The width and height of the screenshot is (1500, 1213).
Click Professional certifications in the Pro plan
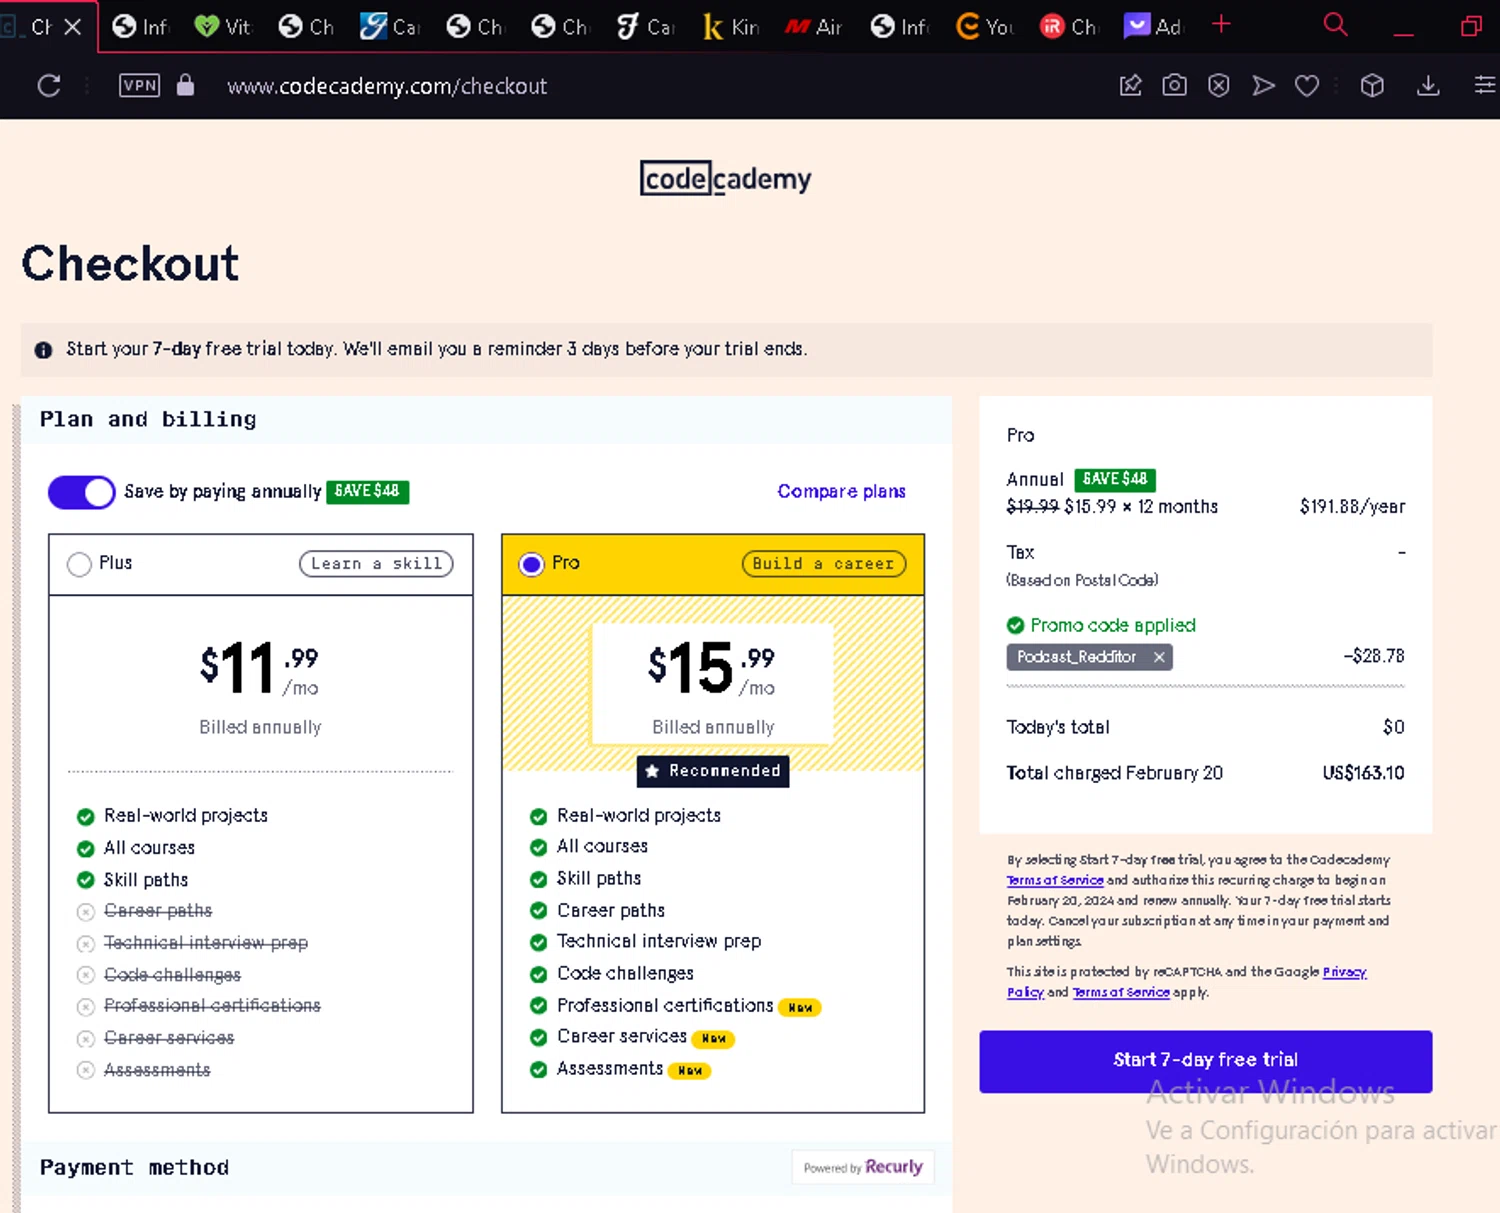(x=665, y=1005)
